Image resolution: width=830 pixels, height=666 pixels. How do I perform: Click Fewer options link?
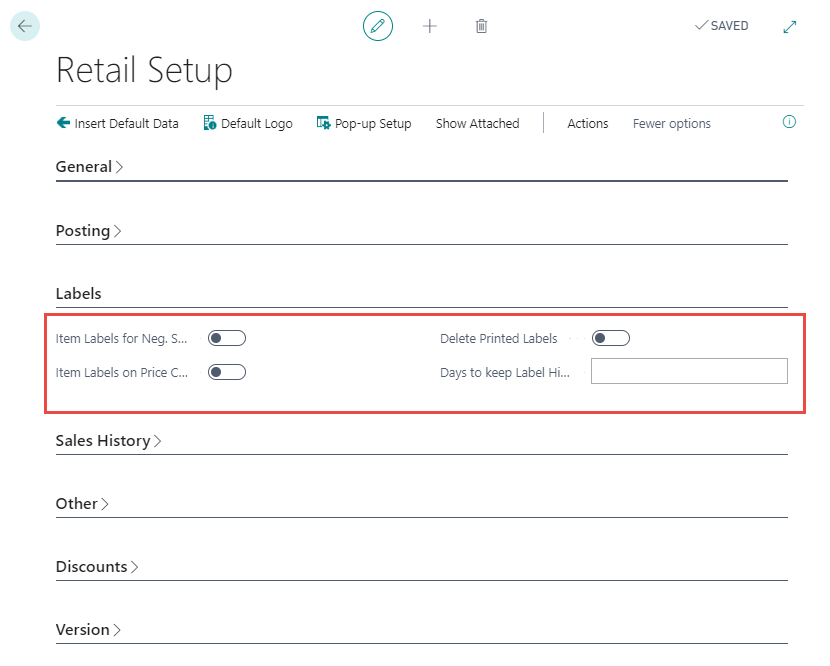(671, 123)
